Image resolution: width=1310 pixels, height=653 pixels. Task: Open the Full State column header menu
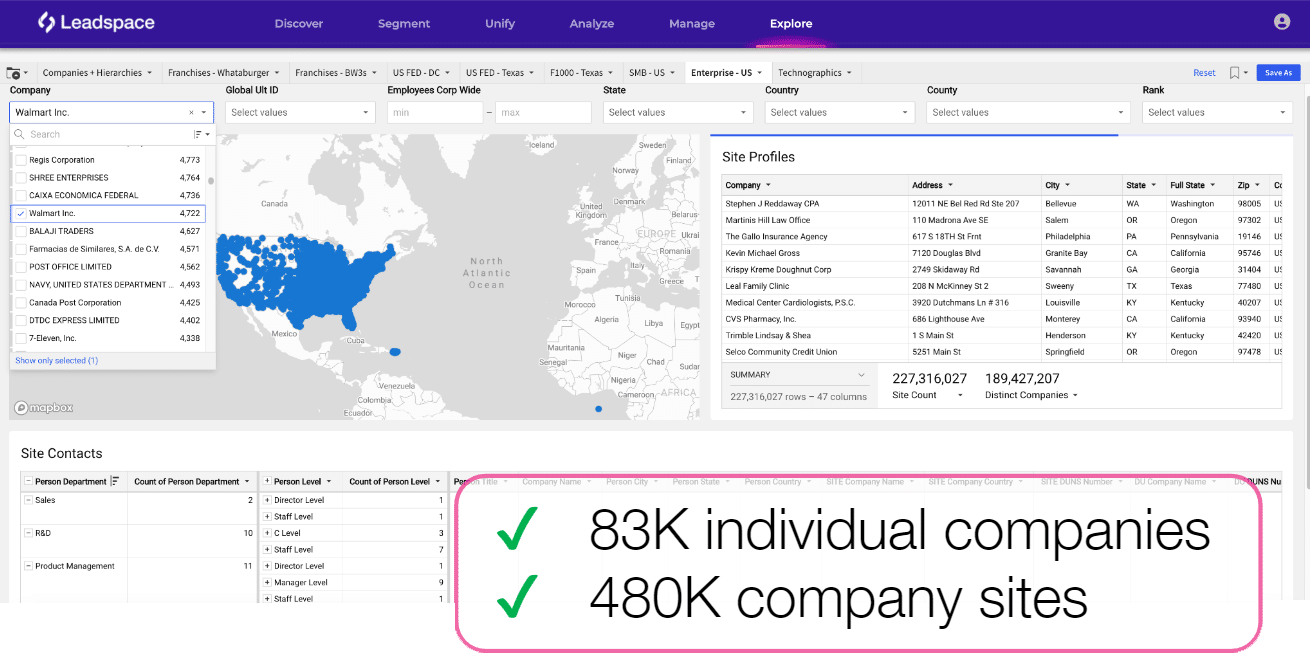[1212, 185]
